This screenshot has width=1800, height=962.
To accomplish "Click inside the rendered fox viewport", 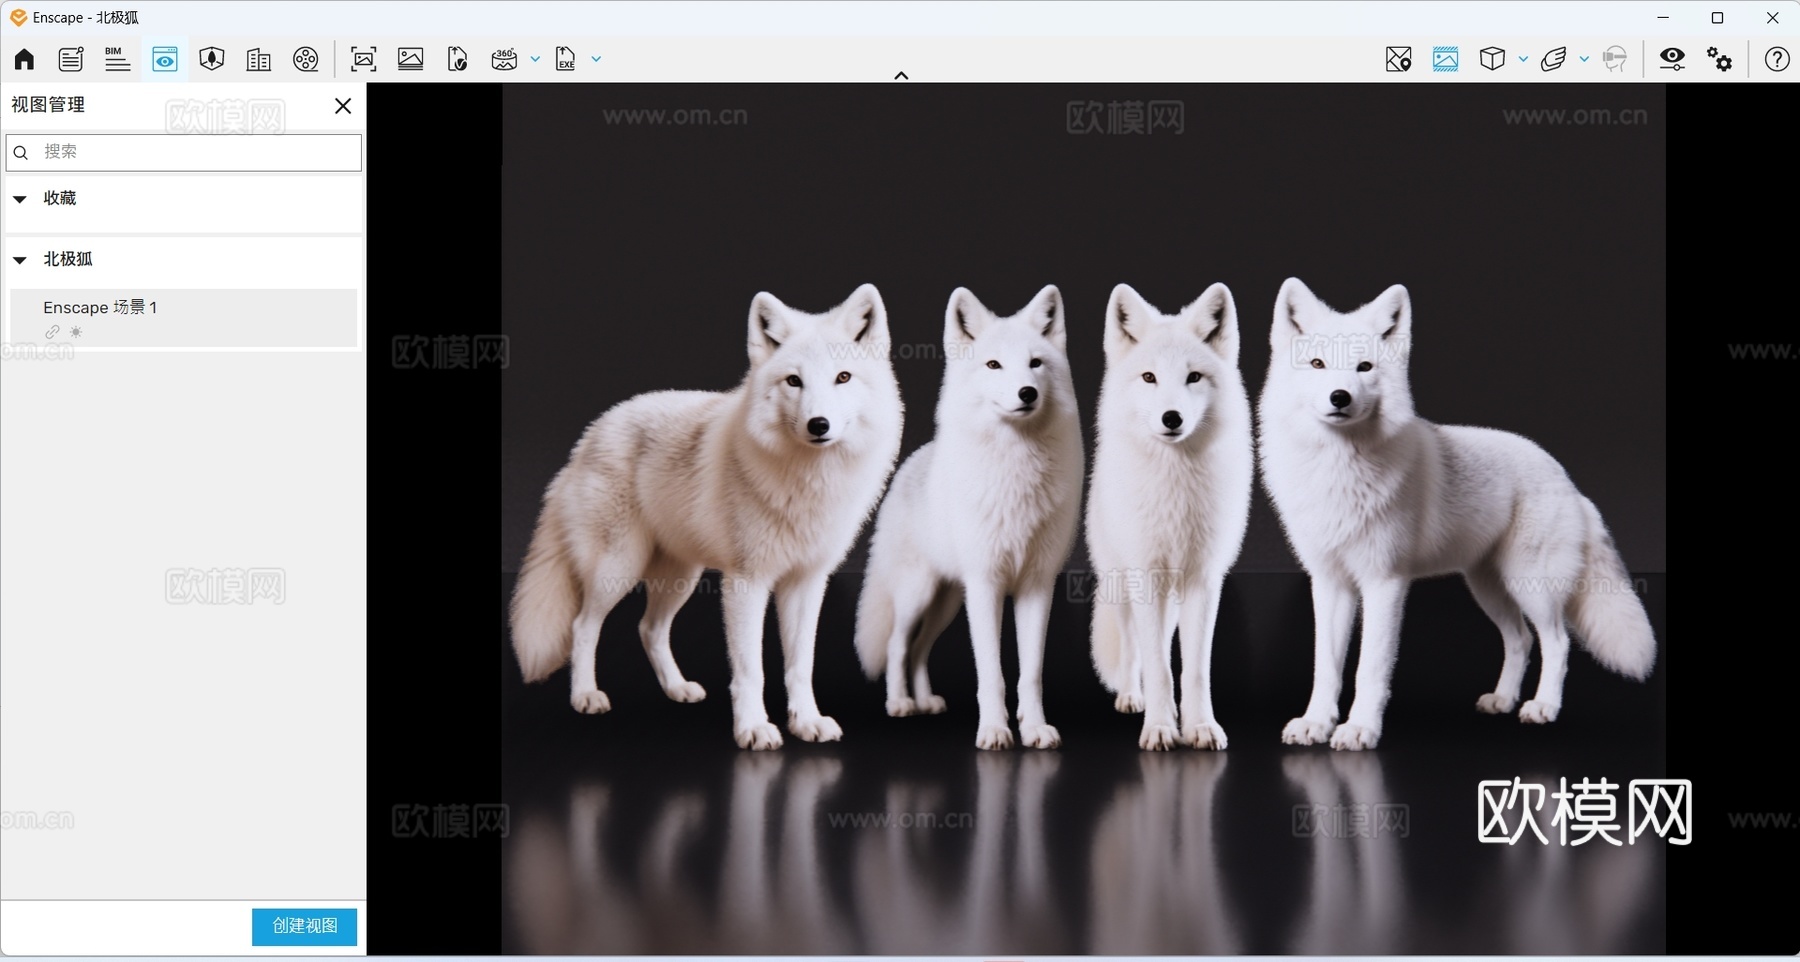I will click(1083, 519).
